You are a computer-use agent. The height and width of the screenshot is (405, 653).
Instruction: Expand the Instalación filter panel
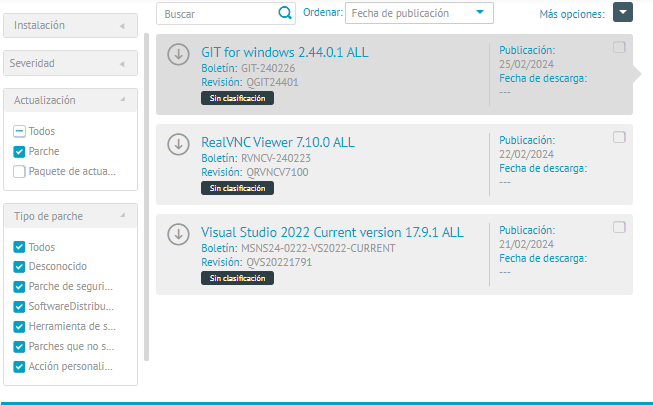coord(70,25)
